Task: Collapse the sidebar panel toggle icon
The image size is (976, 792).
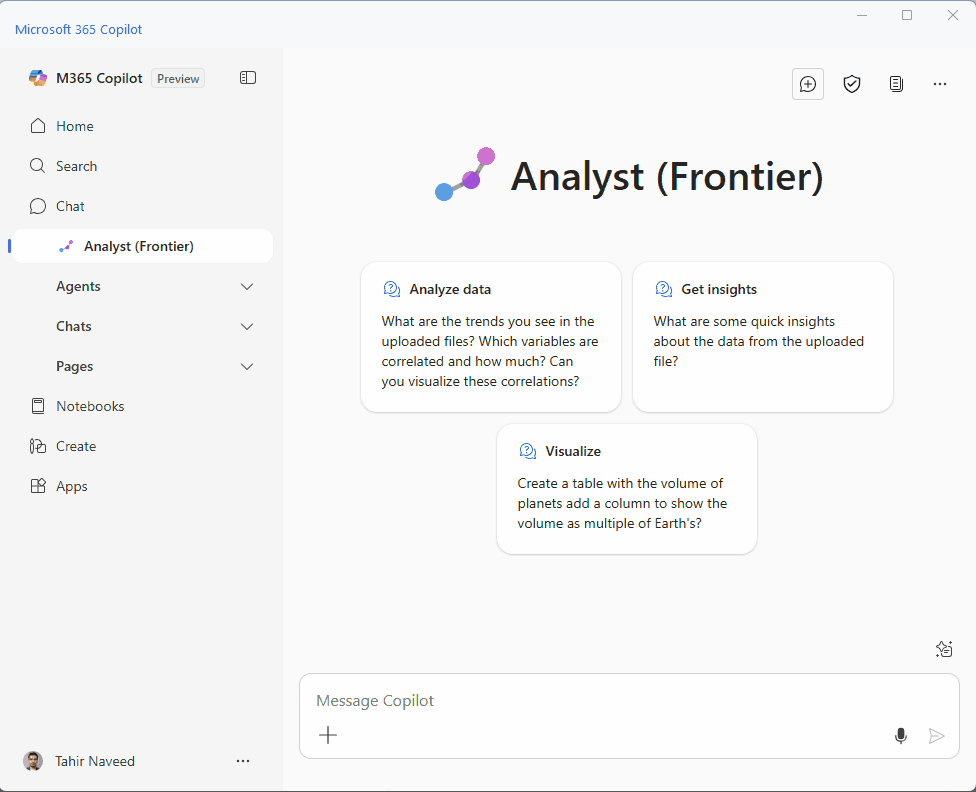Action: click(x=248, y=78)
